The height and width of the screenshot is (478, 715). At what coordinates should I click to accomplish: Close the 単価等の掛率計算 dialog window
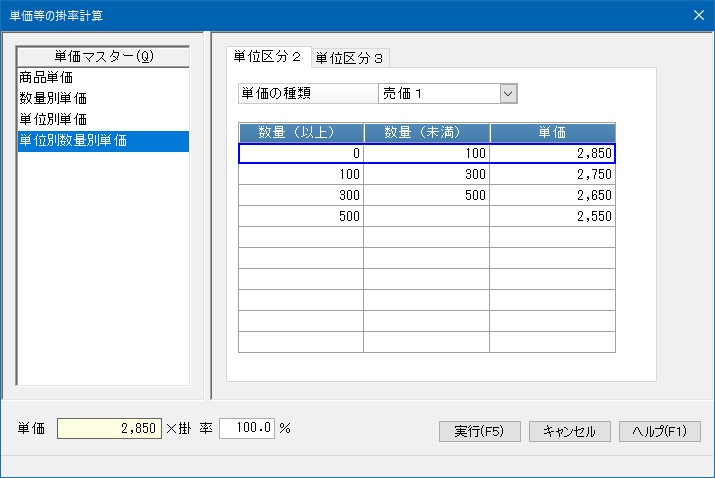tap(698, 15)
